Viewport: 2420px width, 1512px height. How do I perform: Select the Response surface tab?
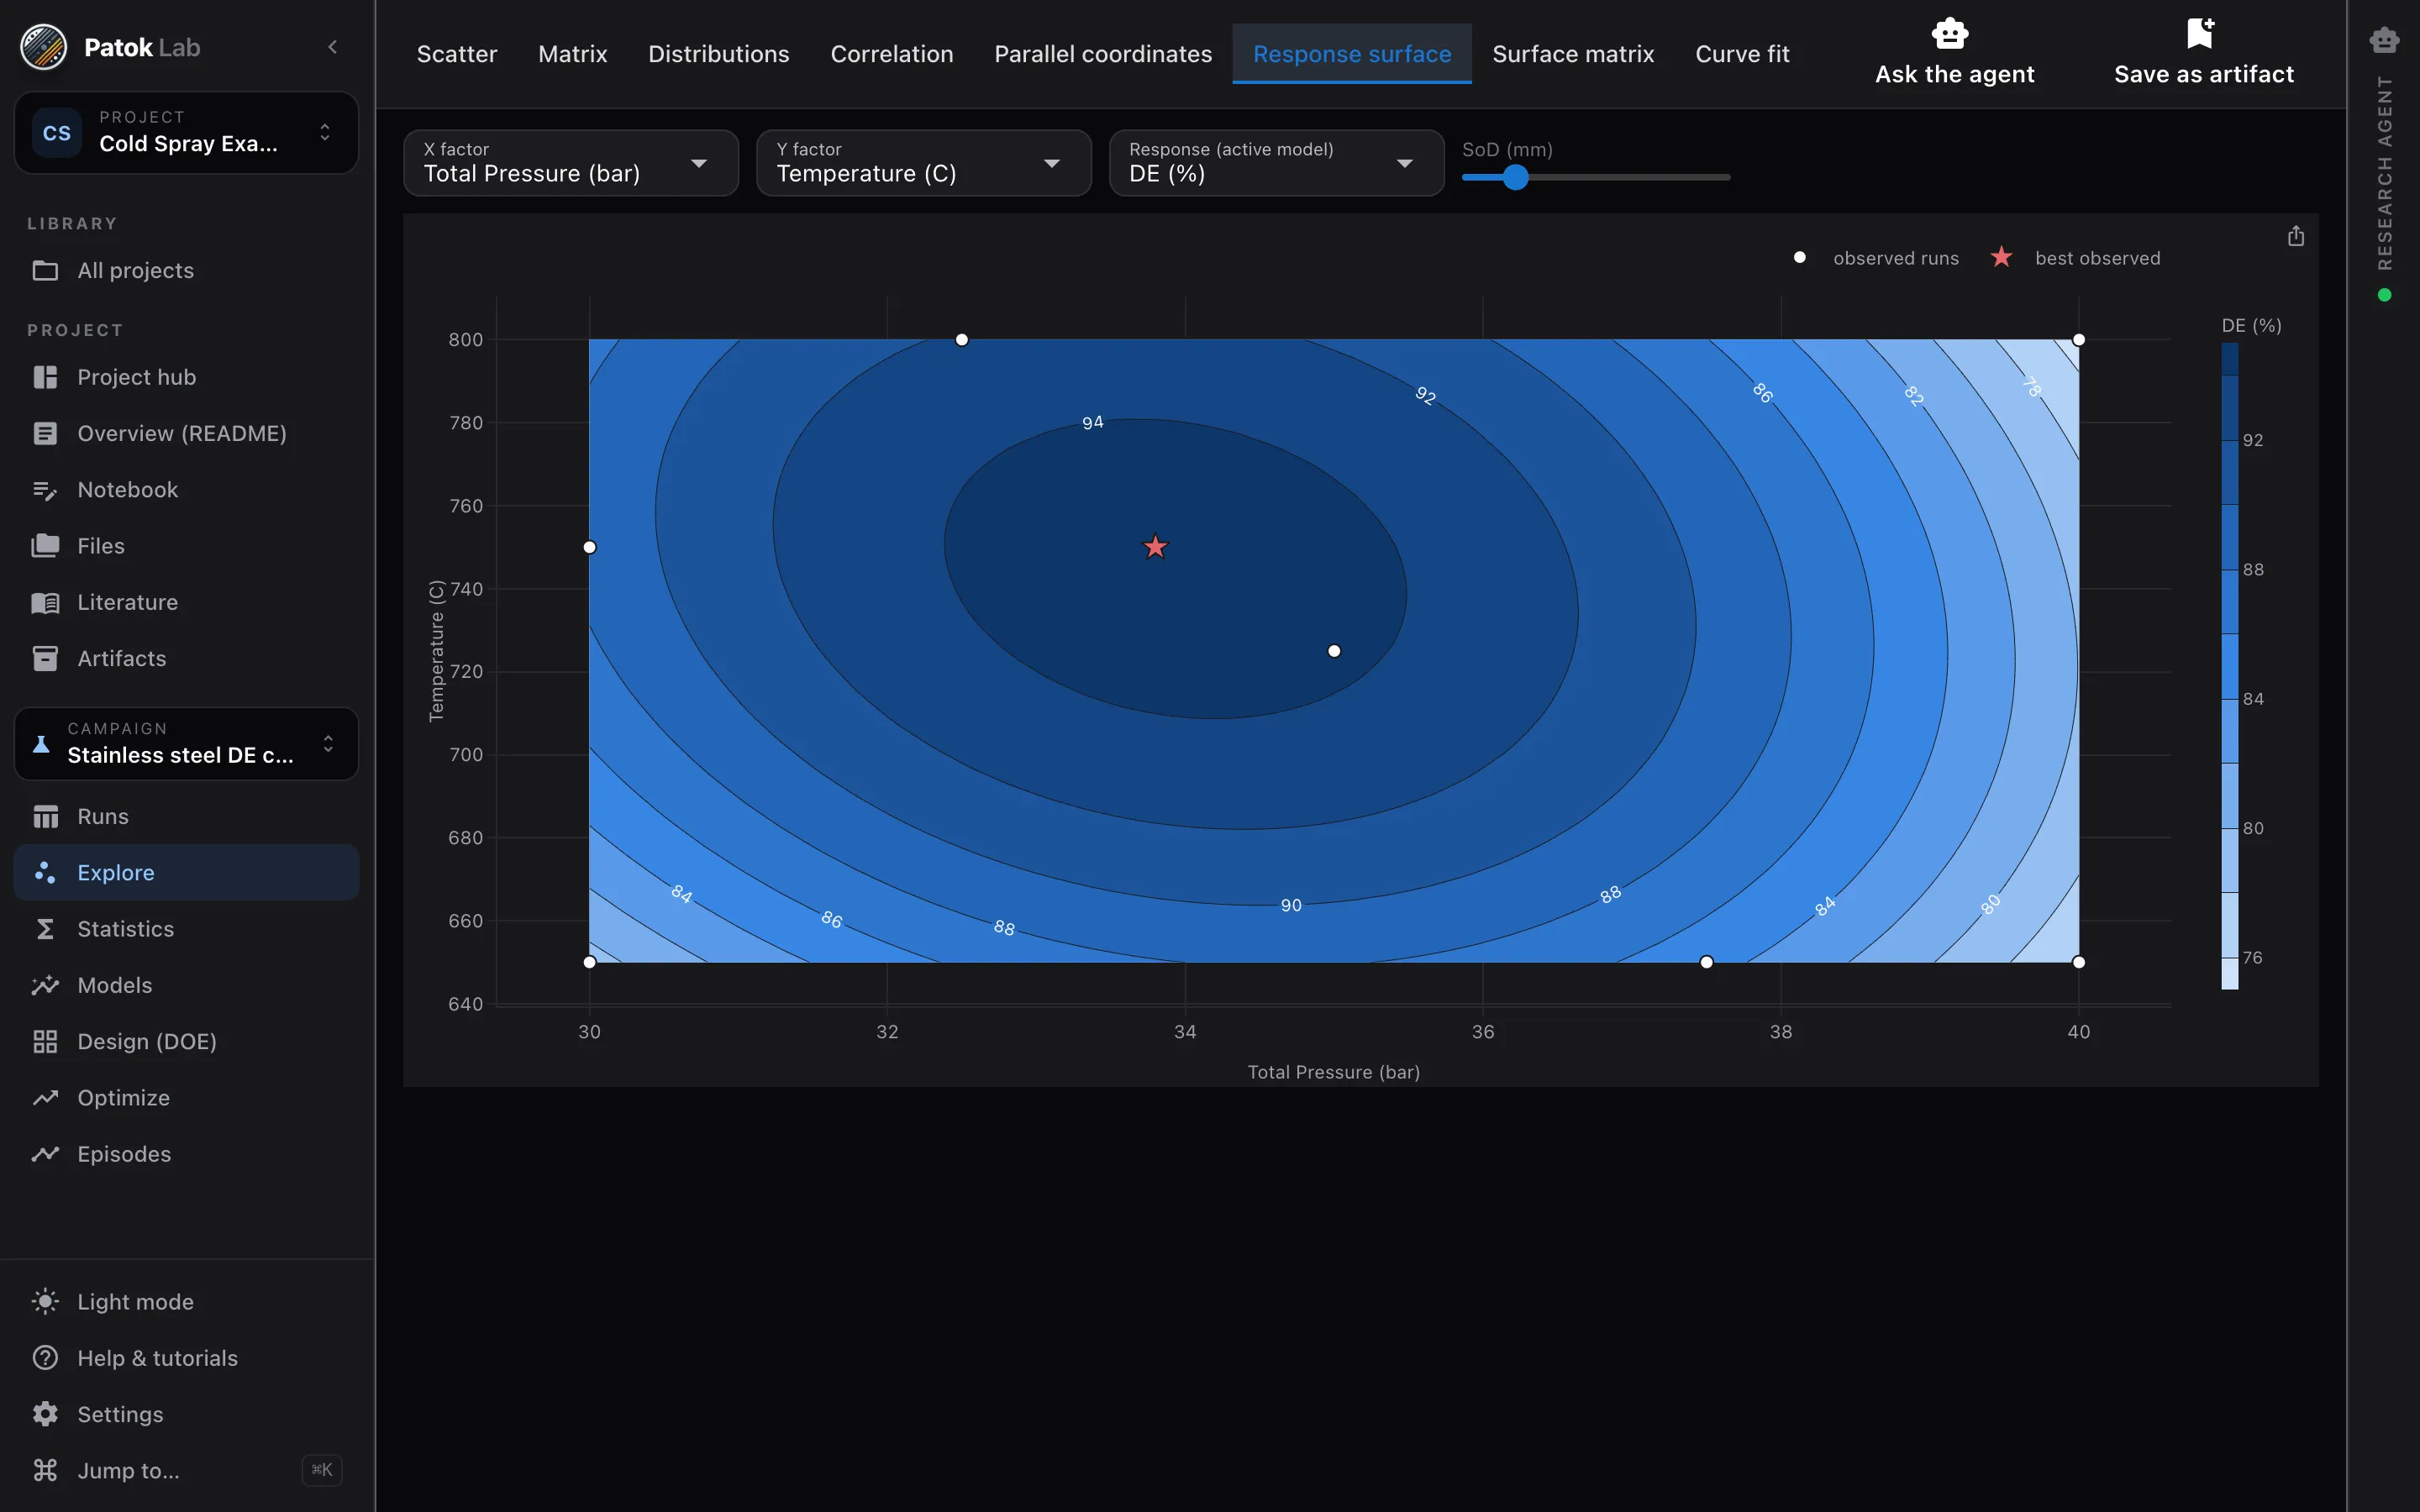[1352, 54]
